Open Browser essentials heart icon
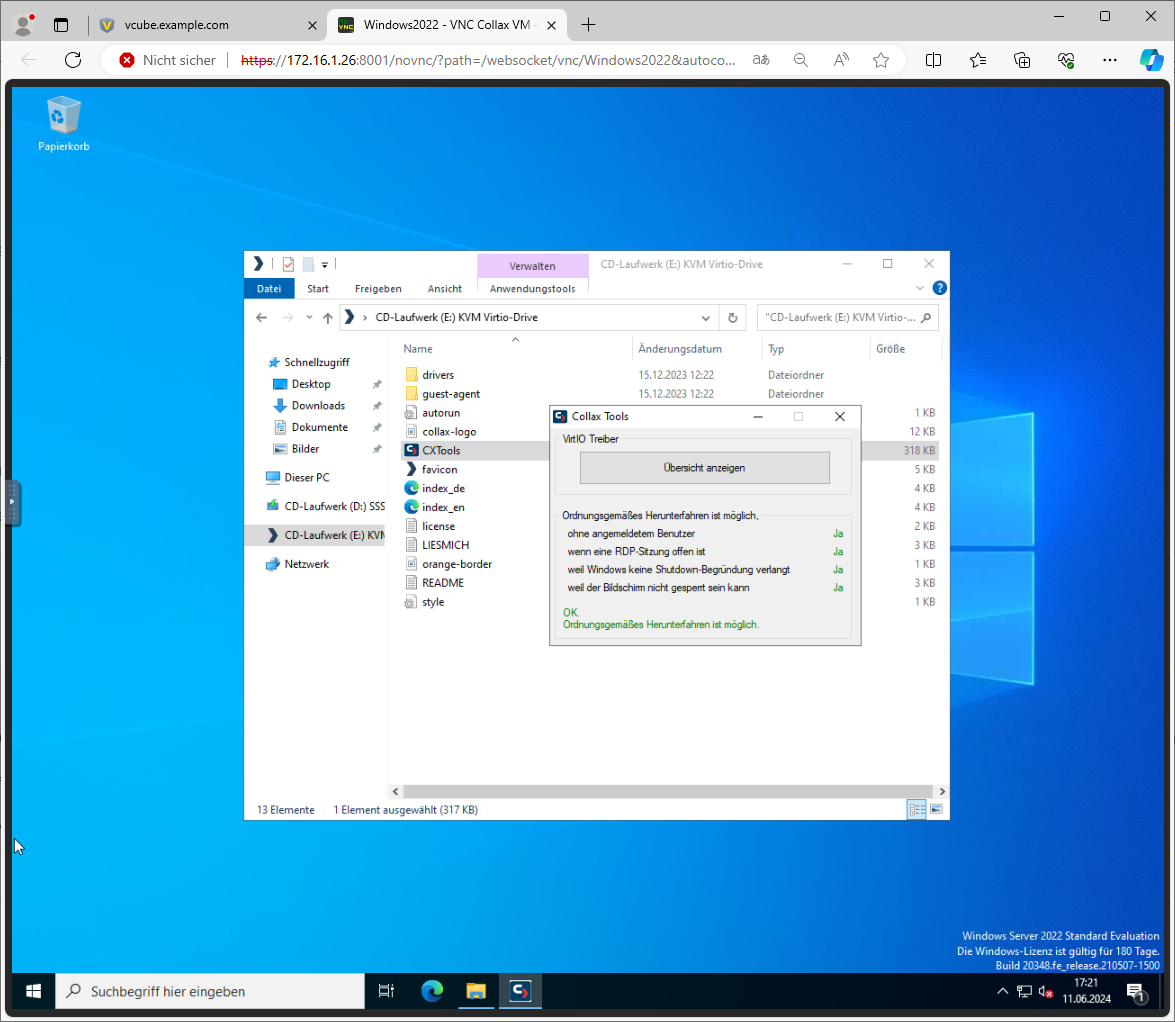This screenshot has width=1175, height=1022. point(1066,60)
